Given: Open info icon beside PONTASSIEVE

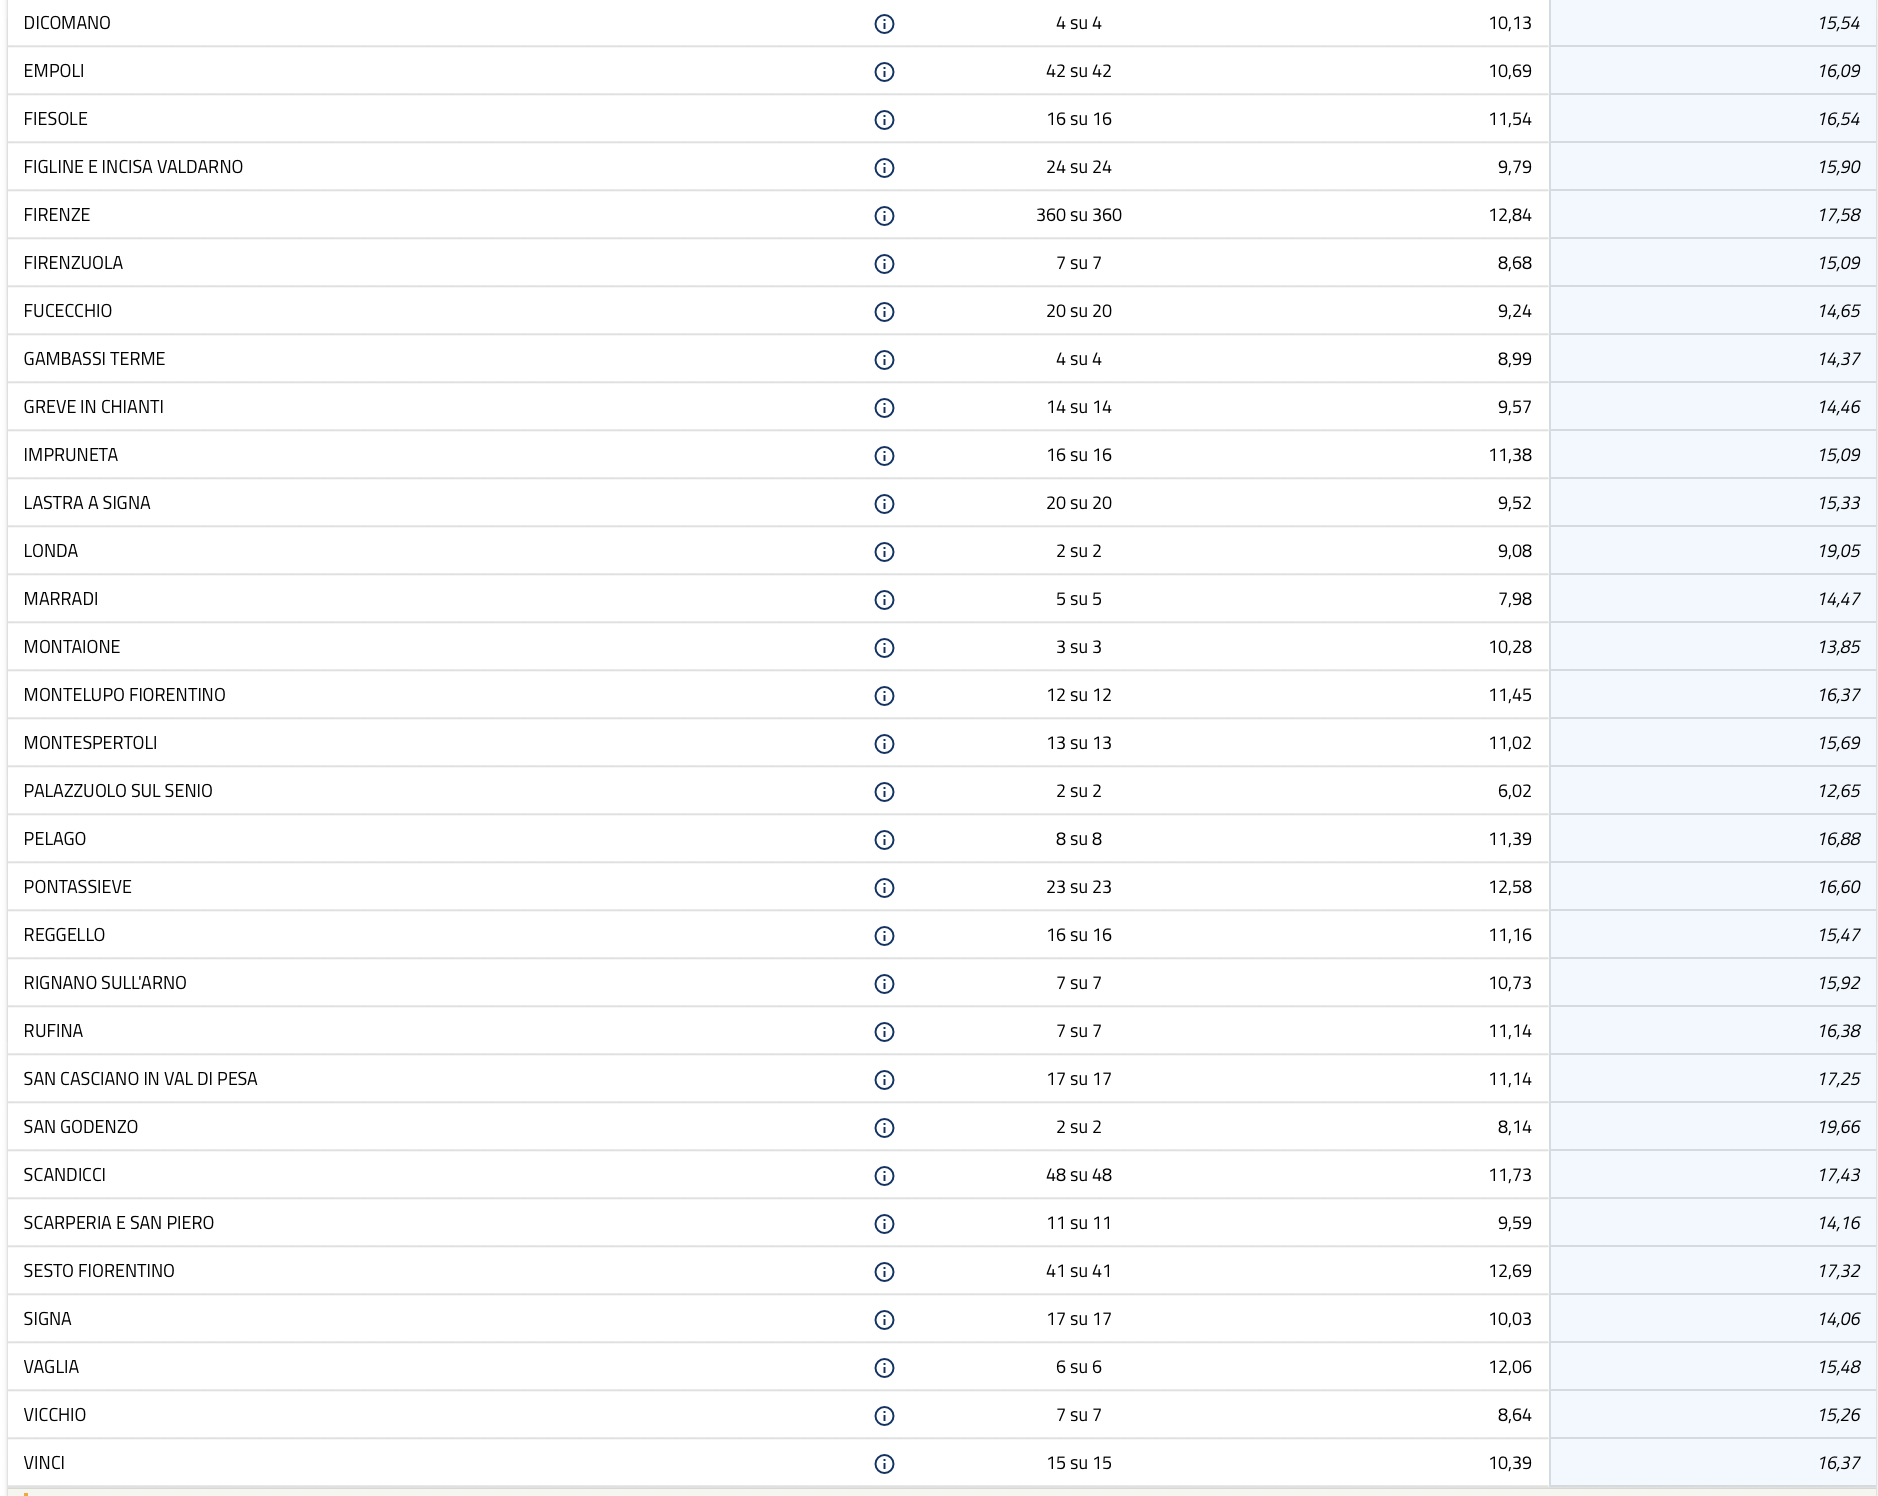Looking at the screenshot, I should click(x=884, y=888).
